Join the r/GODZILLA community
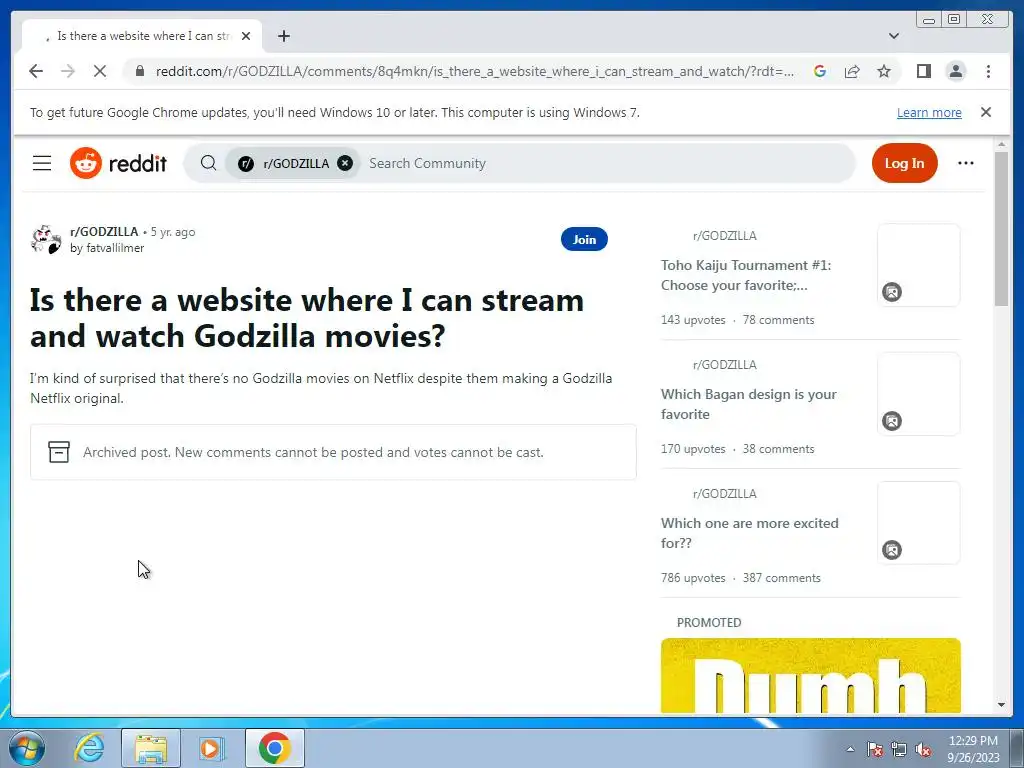The height and width of the screenshot is (768, 1024). (584, 240)
